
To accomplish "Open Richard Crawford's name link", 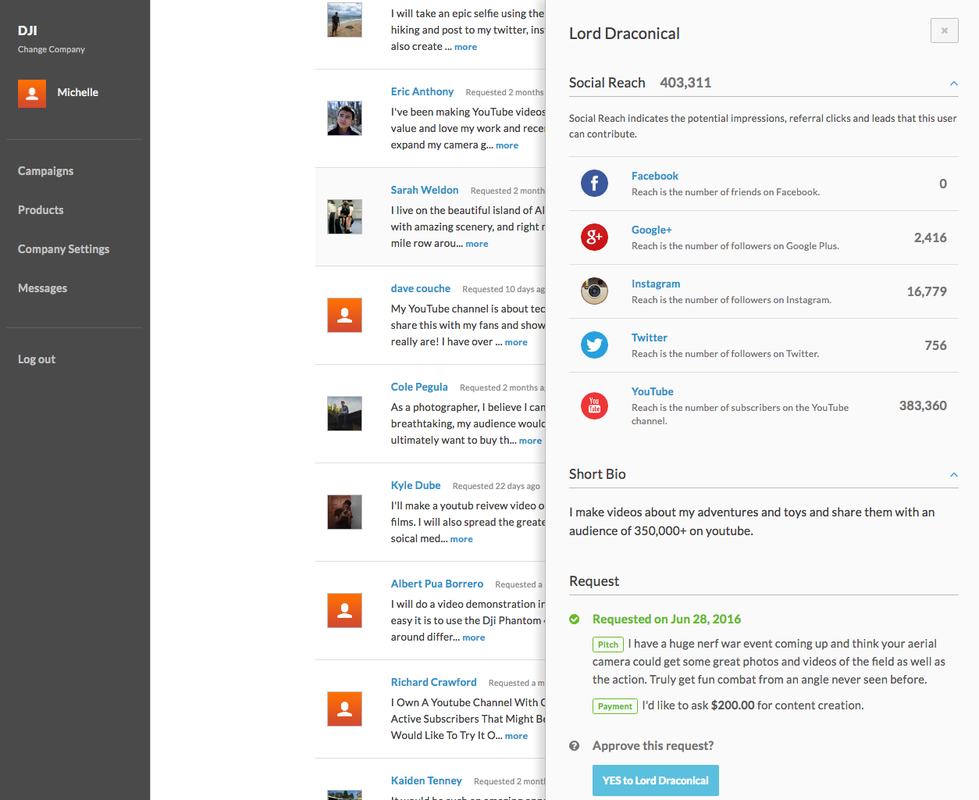I will tap(433, 682).
